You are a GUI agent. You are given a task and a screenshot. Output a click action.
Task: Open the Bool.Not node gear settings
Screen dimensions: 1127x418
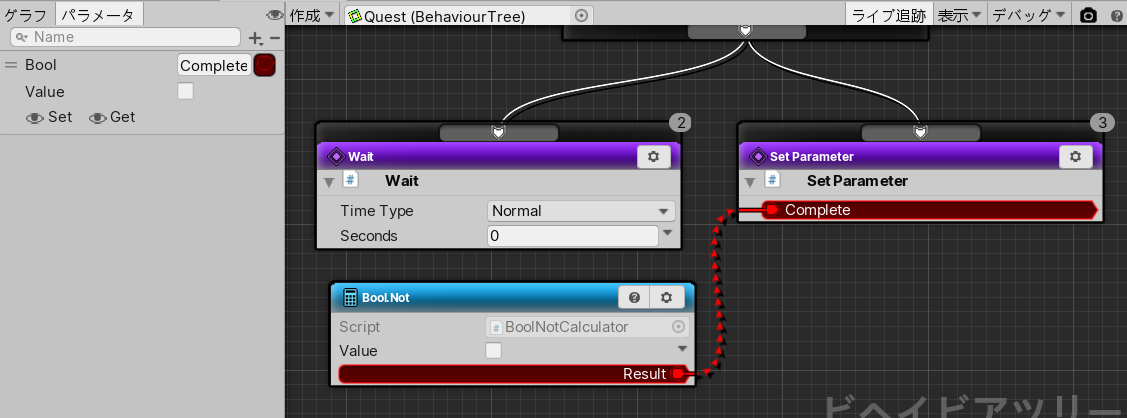coord(666,297)
